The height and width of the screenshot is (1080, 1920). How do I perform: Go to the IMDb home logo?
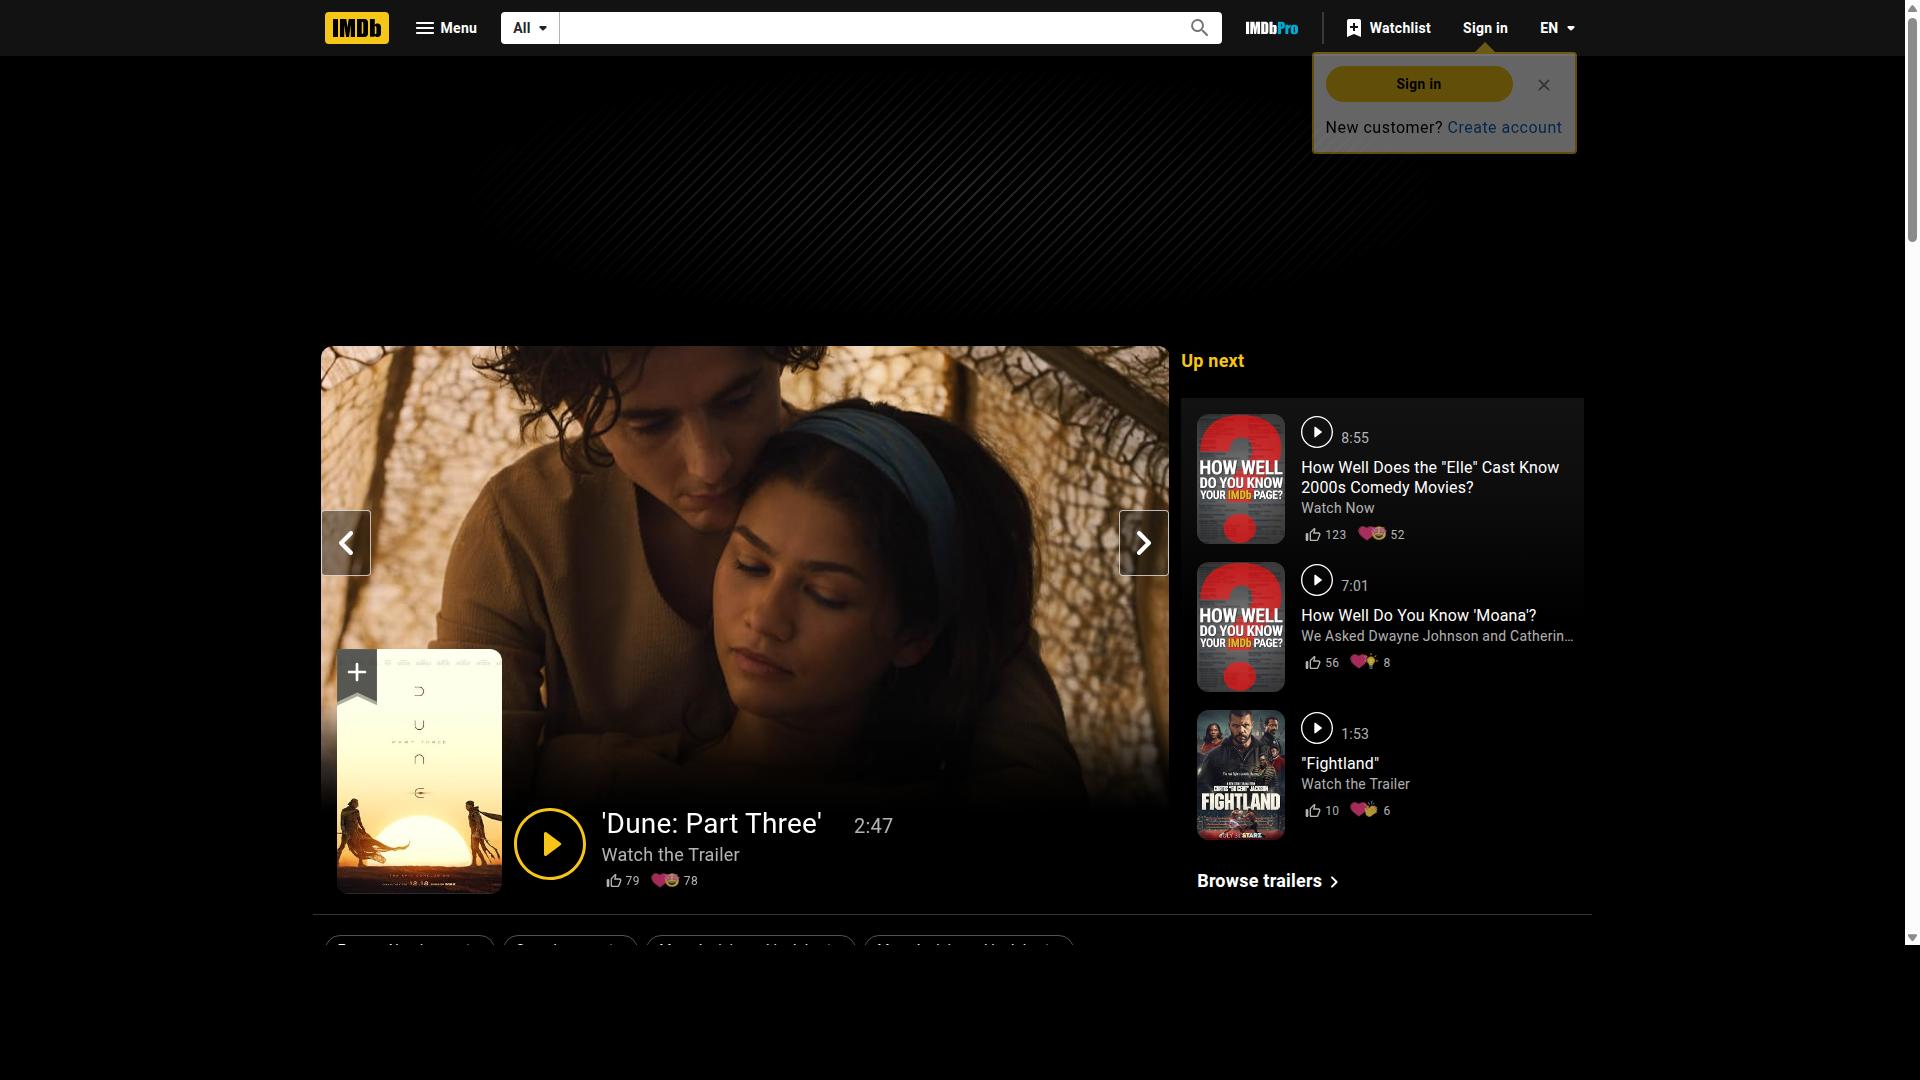[x=356, y=28]
